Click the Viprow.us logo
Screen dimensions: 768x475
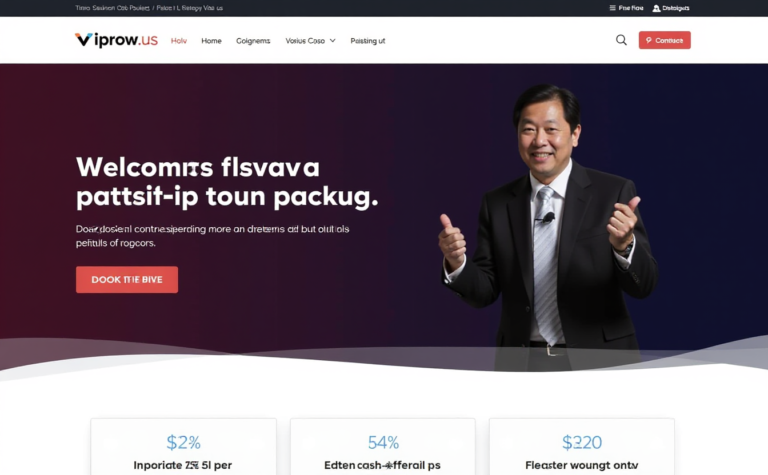coord(116,40)
